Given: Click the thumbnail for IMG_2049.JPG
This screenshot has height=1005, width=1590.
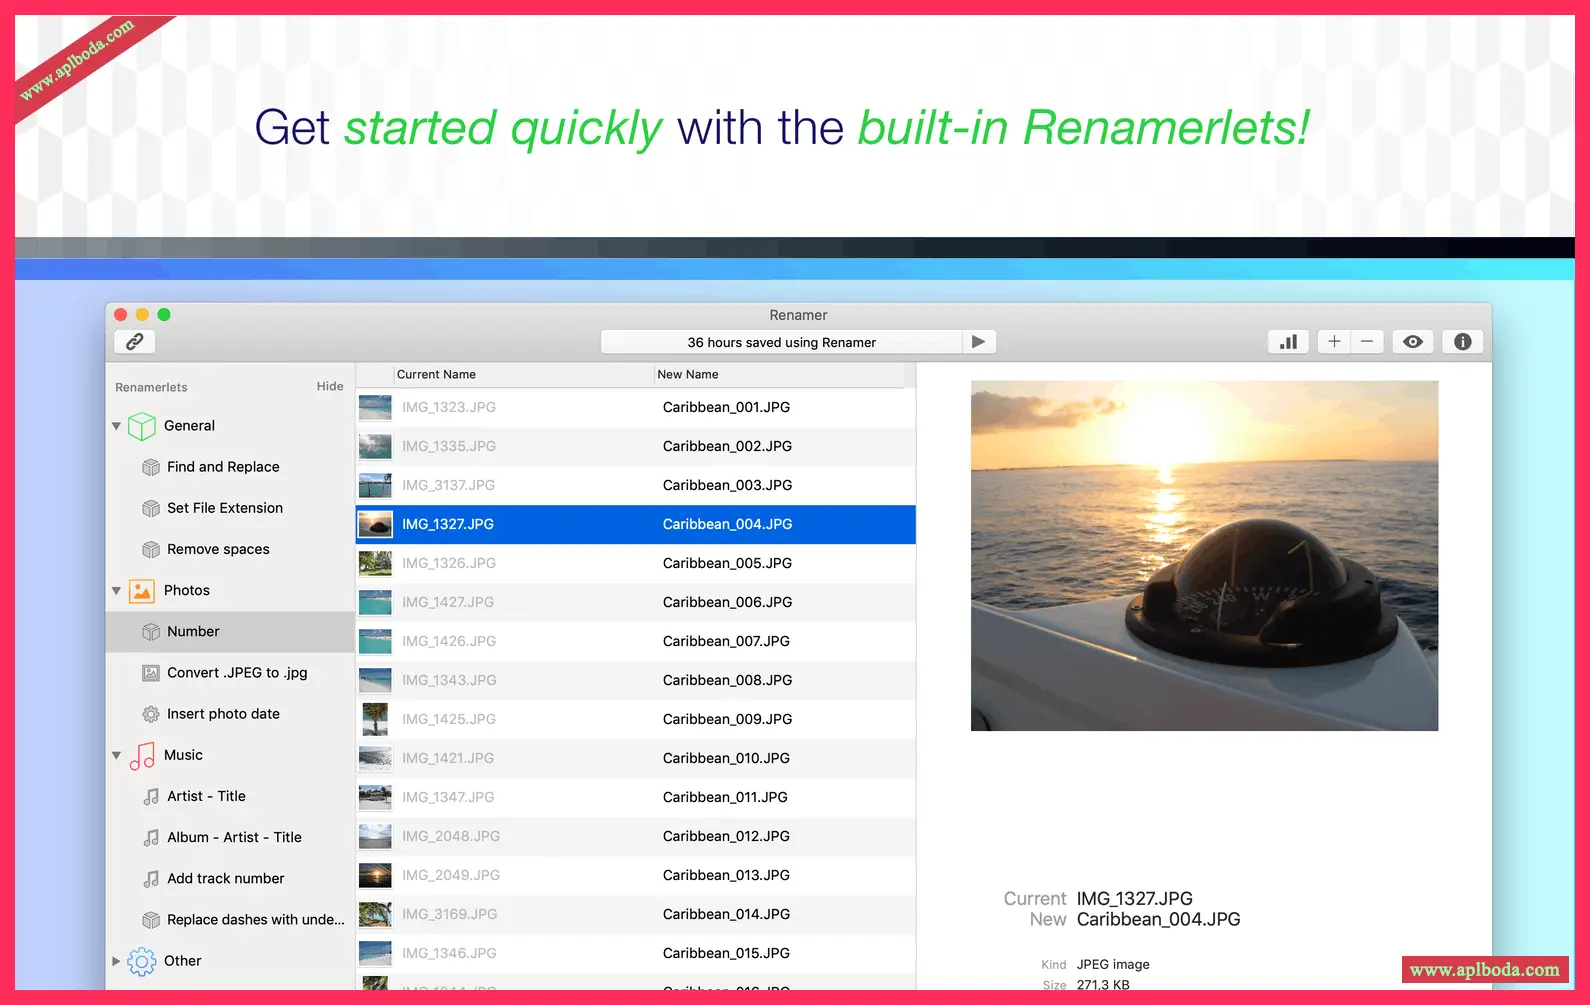Looking at the screenshot, I should coord(375,875).
